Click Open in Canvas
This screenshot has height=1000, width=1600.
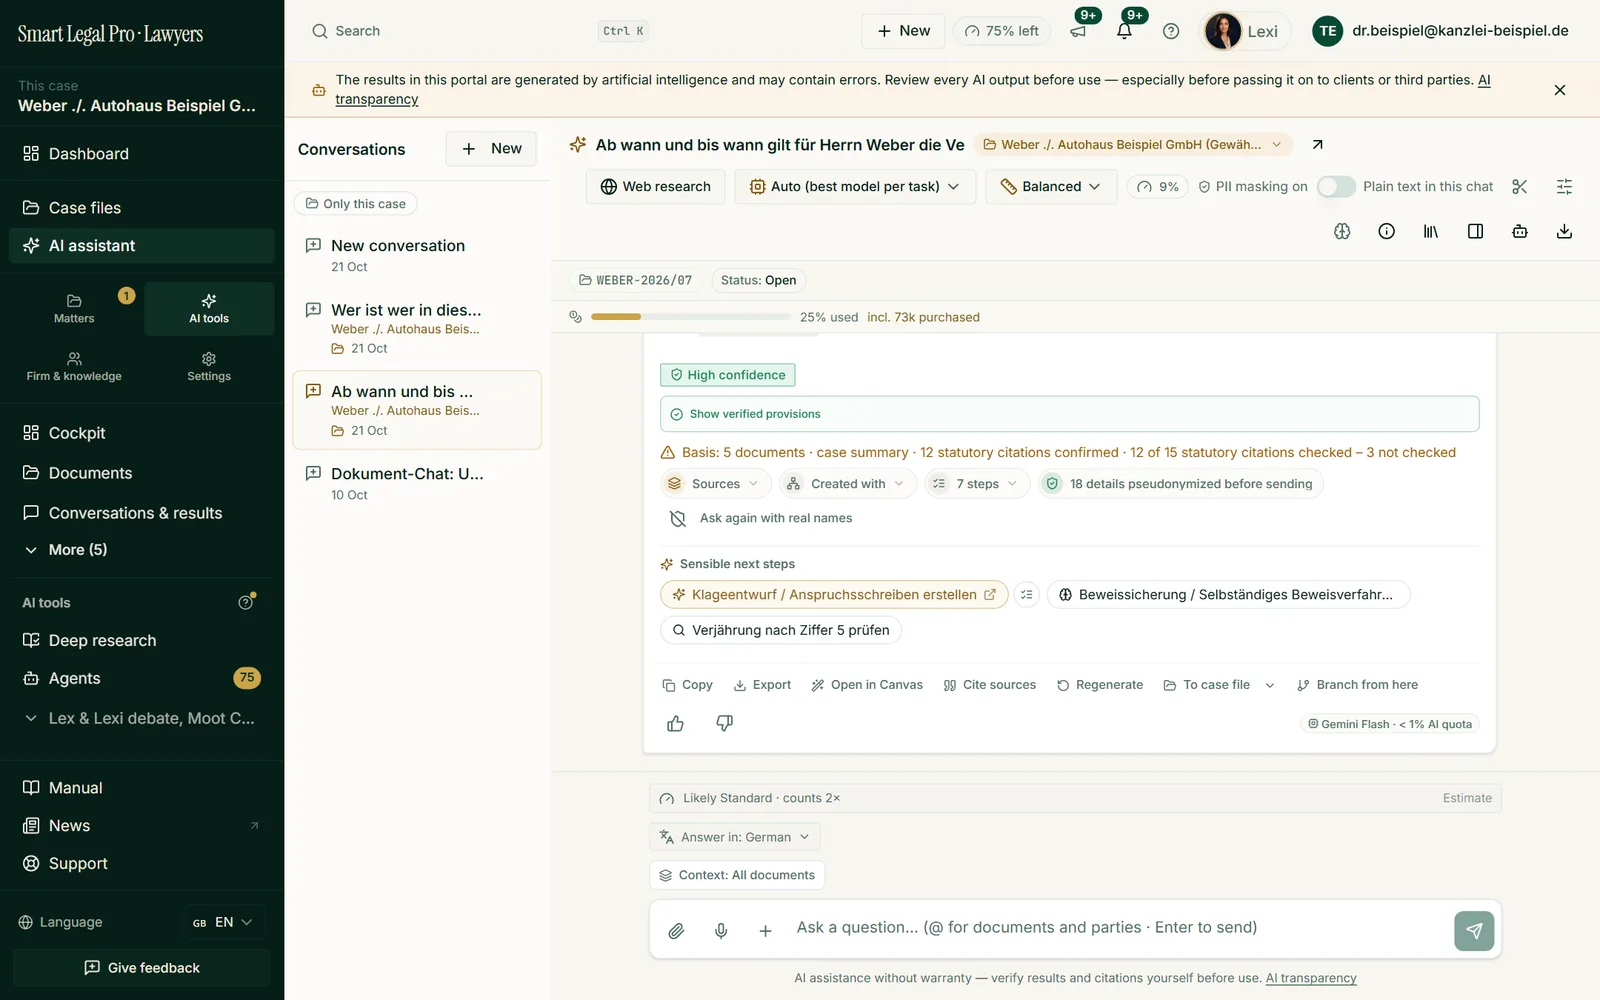867,685
